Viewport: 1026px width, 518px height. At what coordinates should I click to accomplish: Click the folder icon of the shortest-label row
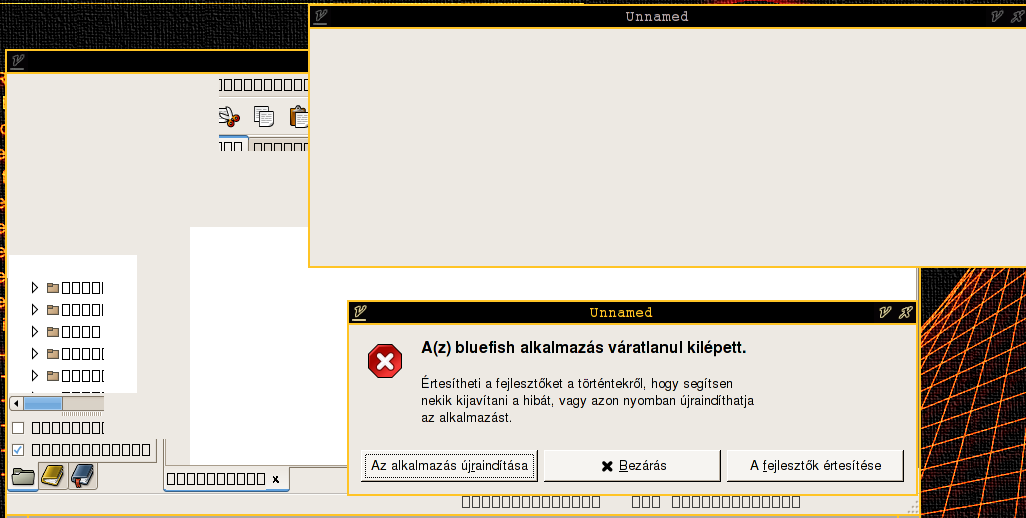(x=53, y=332)
